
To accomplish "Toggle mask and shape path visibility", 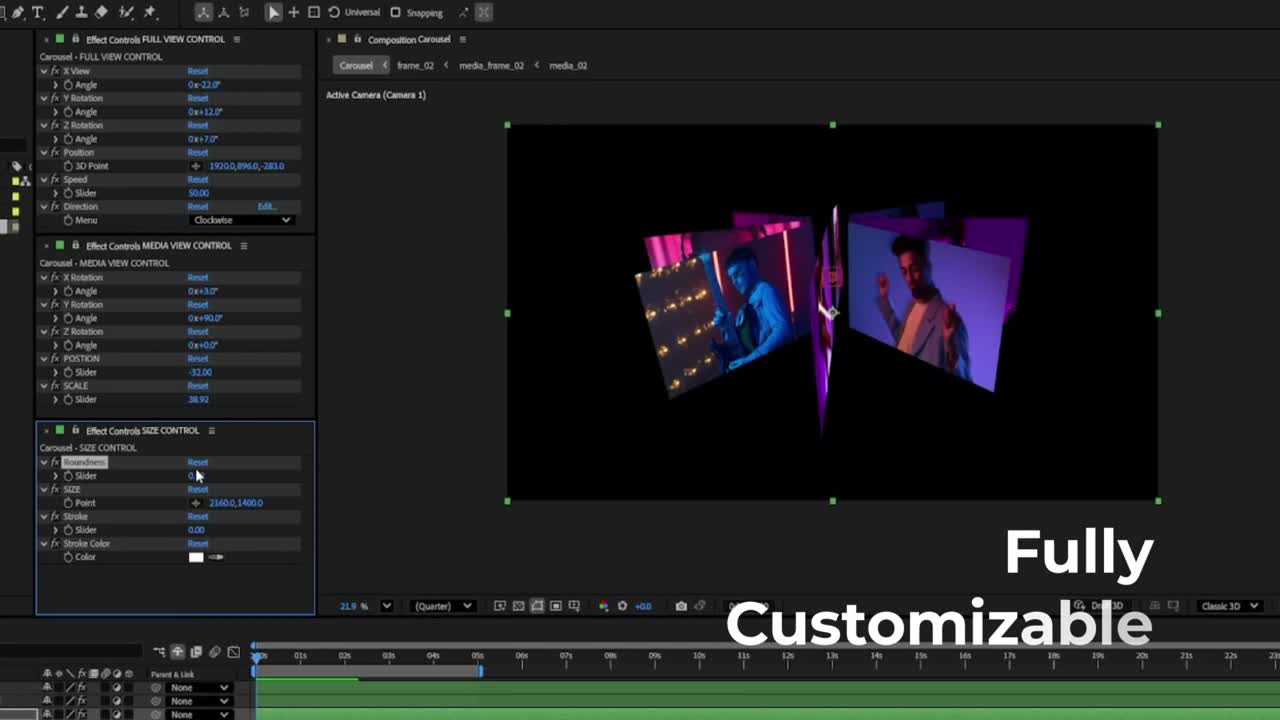I will 537,606.
